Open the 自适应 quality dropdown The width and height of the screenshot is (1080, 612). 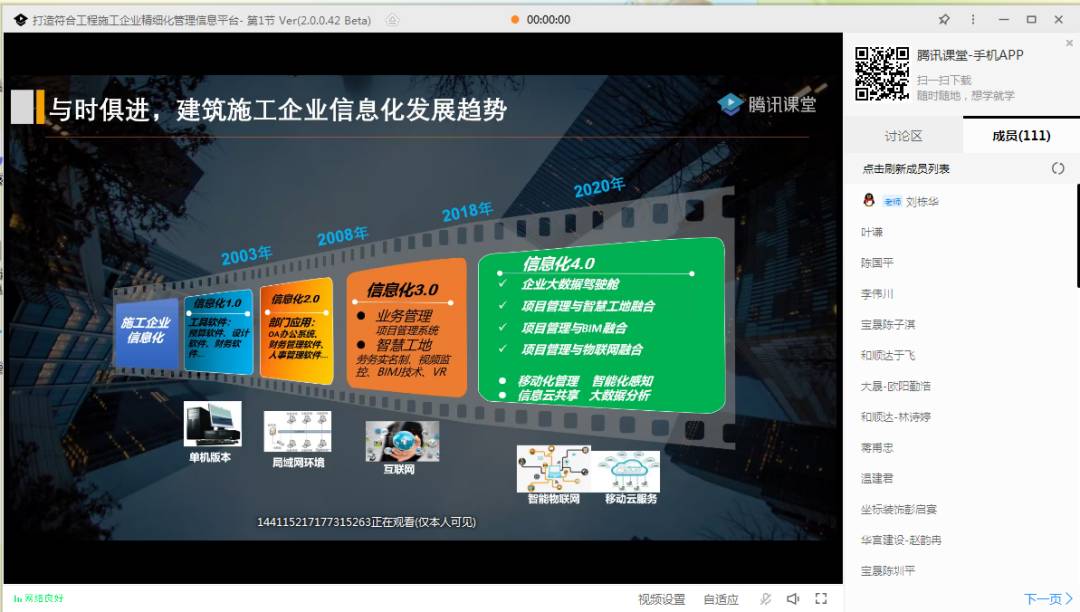tap(720, 598)
